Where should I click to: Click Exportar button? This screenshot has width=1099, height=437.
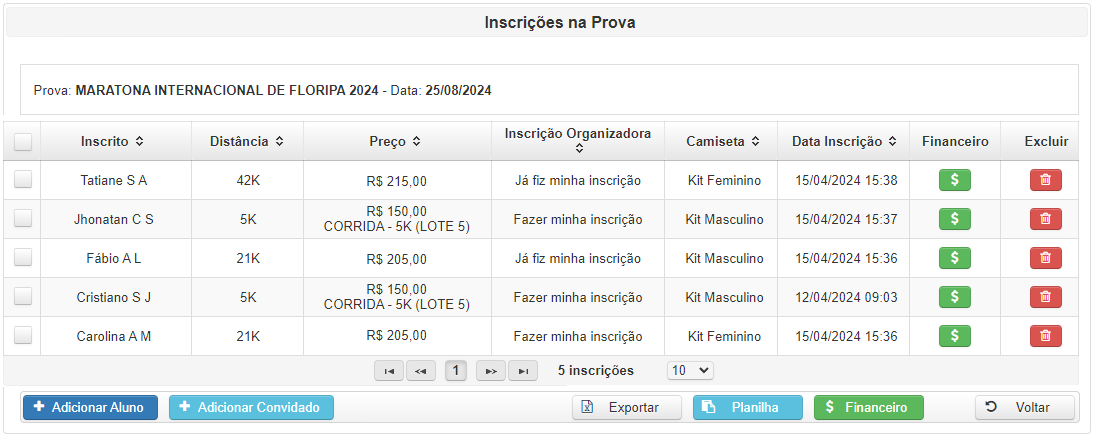(627, 408)
